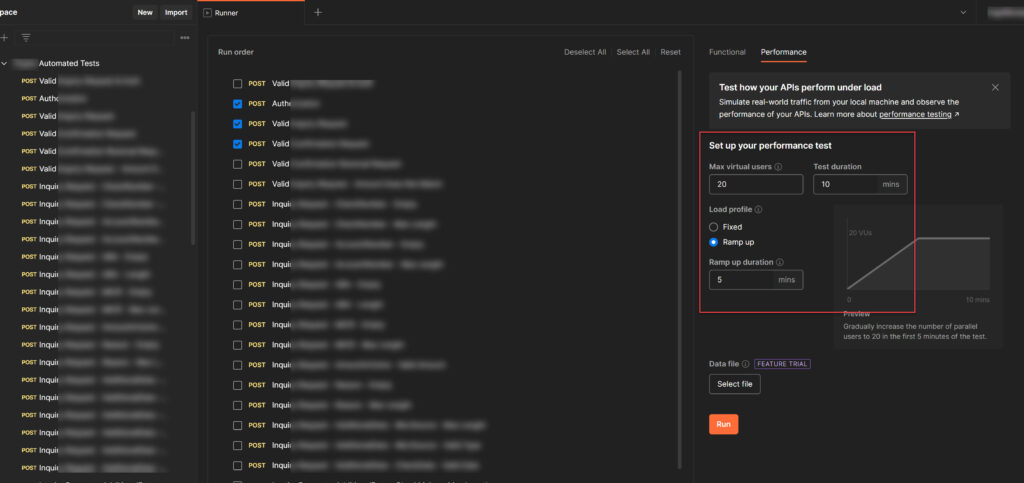This screenshot has width=1024, height=483.
Task: Open the environment dropdown chevron at top right
Action: (964, 12)
